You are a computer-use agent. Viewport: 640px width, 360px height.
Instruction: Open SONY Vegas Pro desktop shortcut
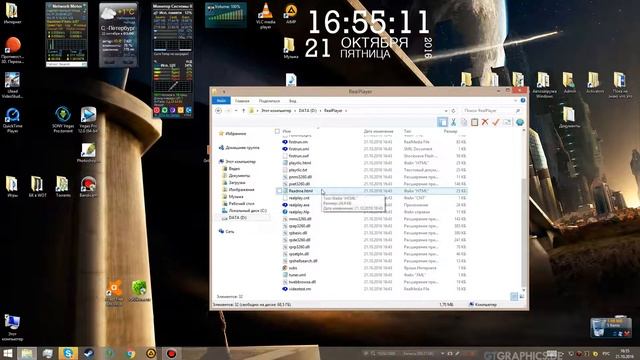point(63,120)
